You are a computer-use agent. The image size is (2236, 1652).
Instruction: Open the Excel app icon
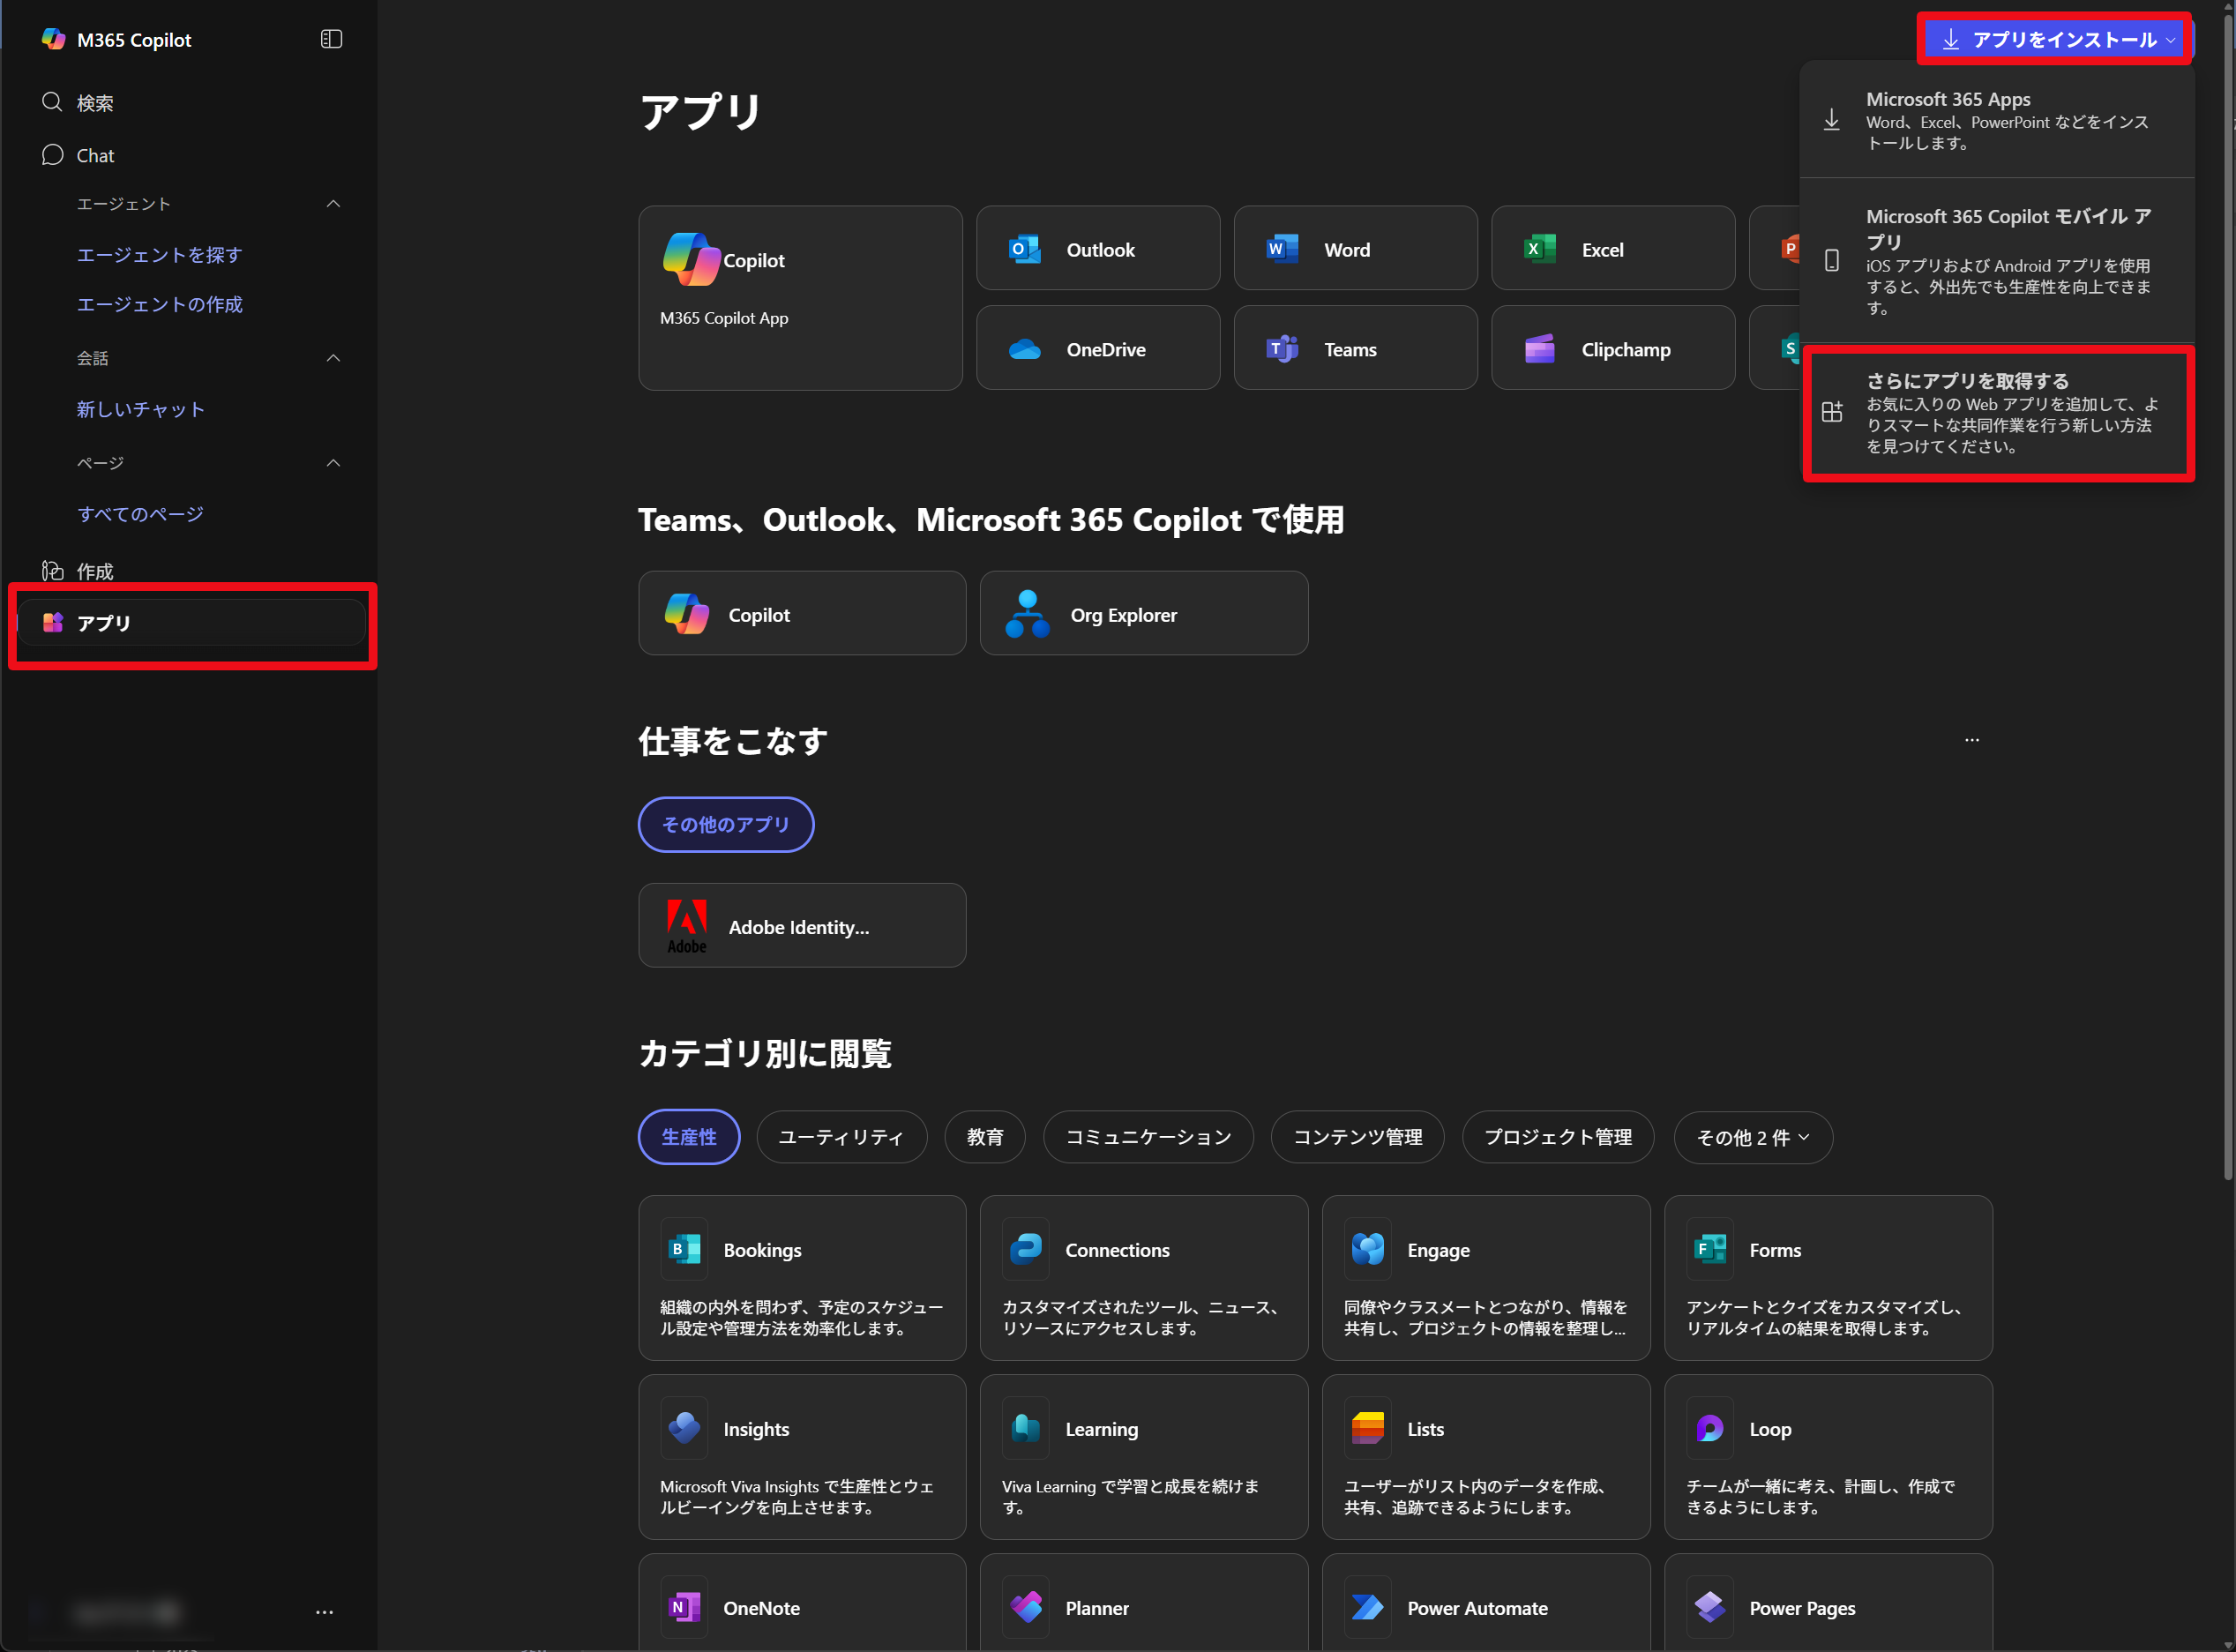pyautogui.click(x=1540, y=249)
